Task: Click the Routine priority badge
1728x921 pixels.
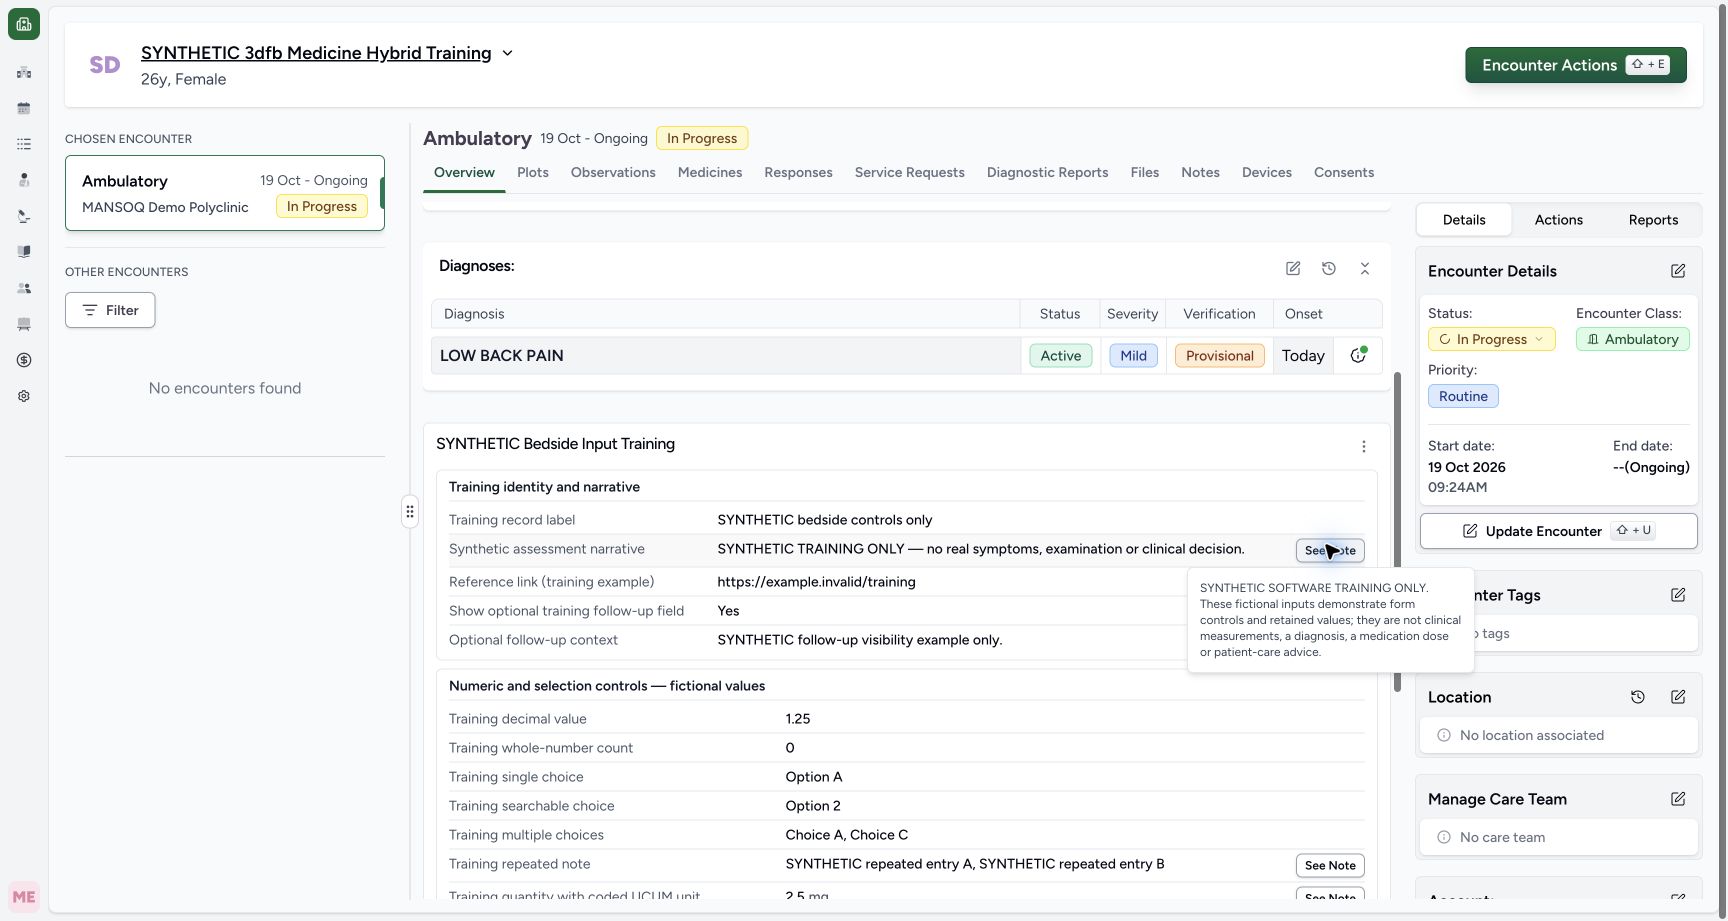Action: [1463, 396]
